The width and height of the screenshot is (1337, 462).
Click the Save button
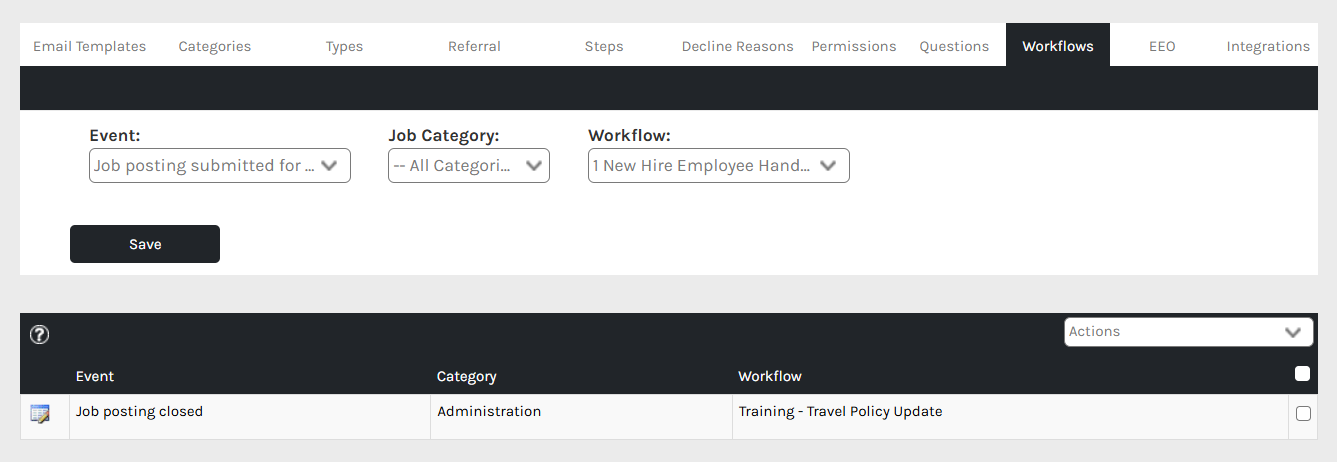(x=145, y=244)
